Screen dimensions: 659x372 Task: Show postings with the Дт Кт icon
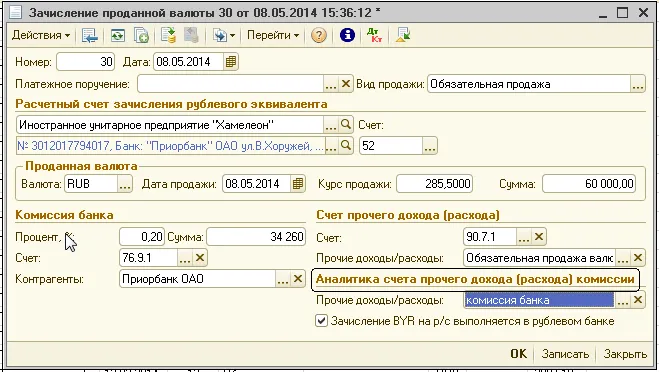click(x=374, y=36)
